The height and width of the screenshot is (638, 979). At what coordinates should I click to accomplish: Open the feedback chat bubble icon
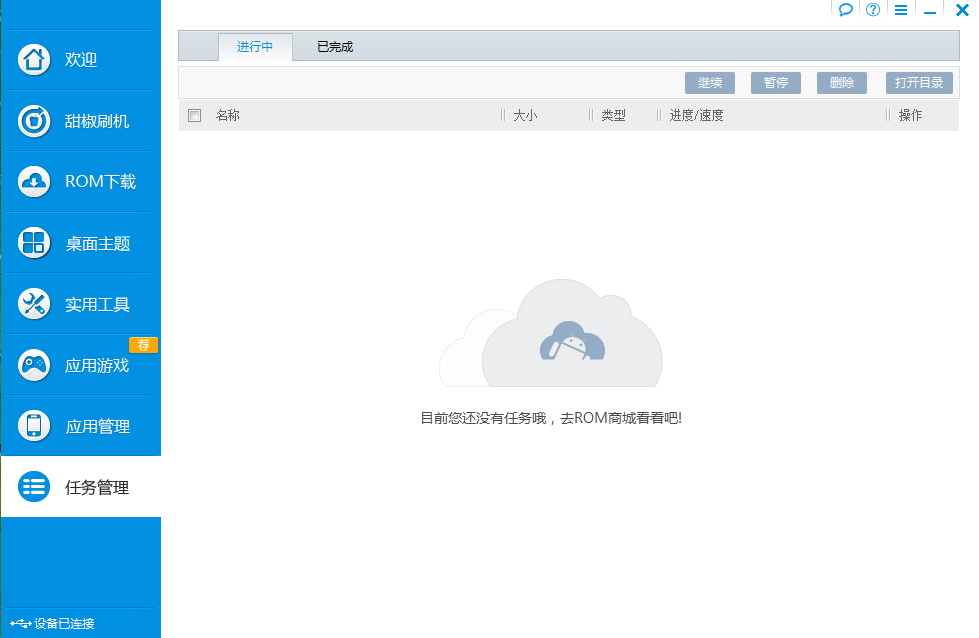845,10
